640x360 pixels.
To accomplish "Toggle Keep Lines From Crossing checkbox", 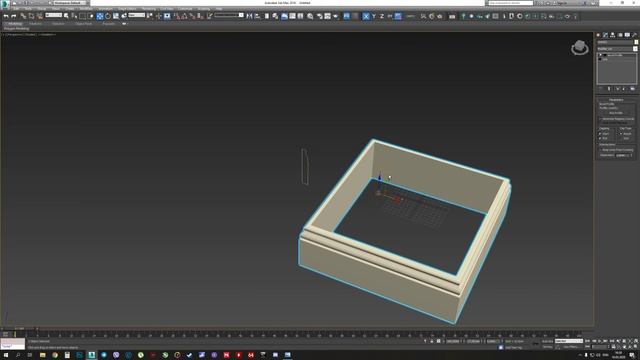I will click(600, 150).
